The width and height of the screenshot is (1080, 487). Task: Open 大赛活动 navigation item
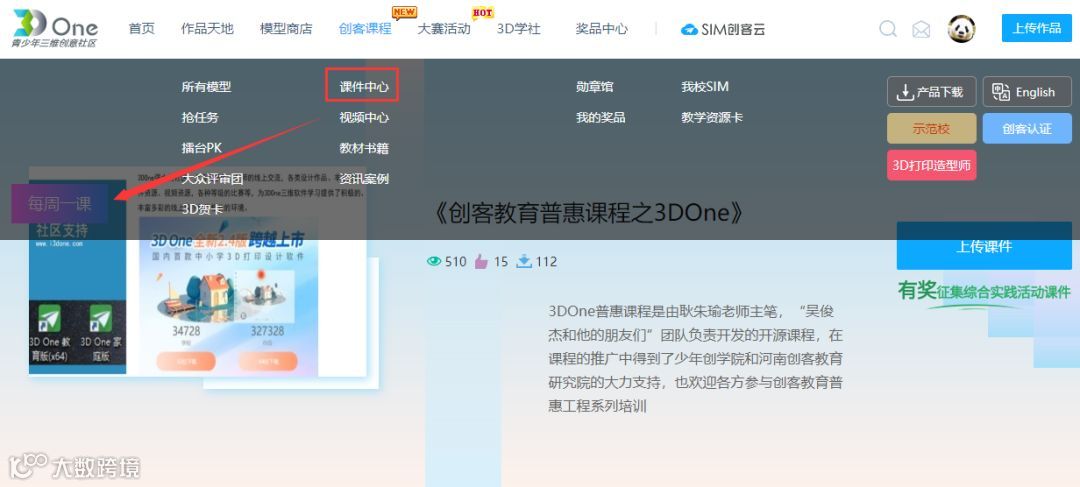[x=444, y=29]
